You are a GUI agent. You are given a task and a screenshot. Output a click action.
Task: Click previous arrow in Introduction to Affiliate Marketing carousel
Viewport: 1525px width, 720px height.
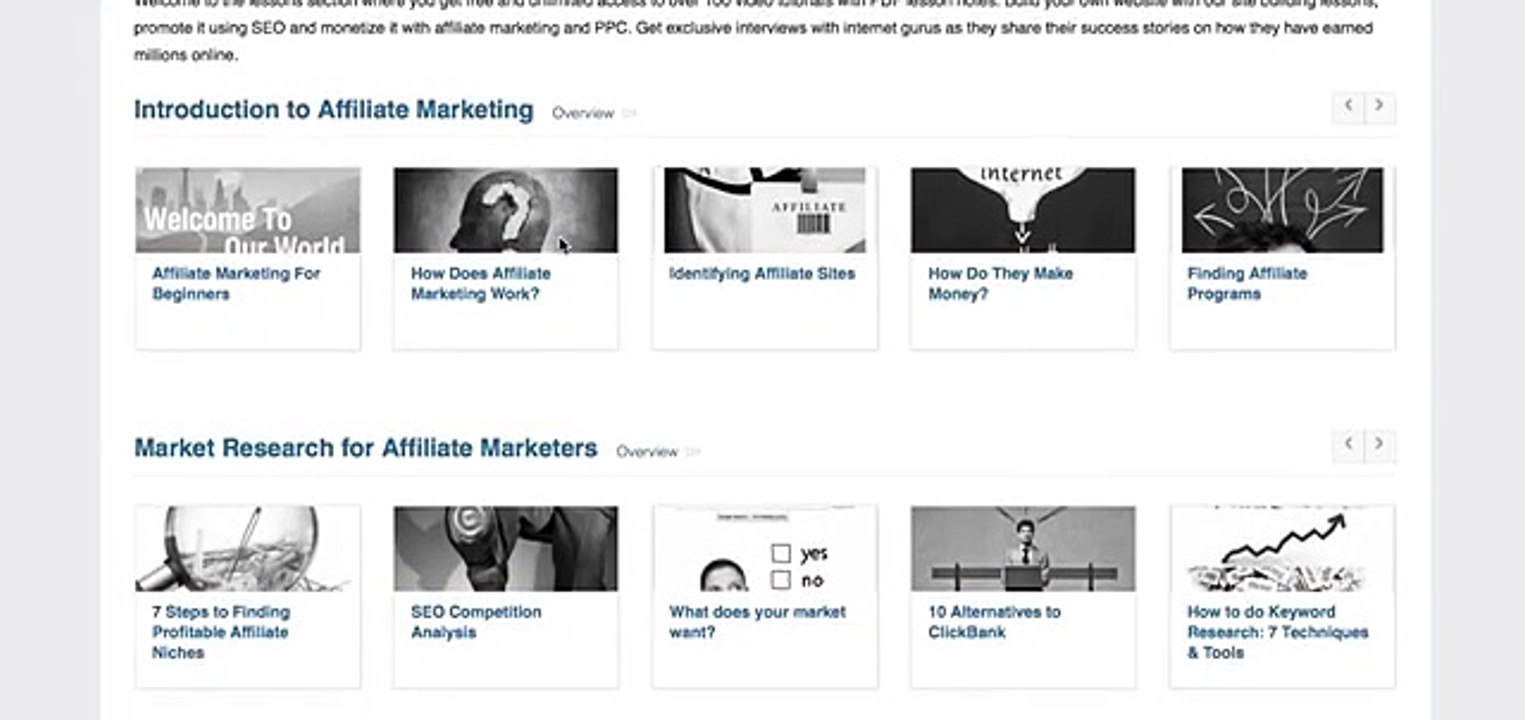[x=1348, y=107]
